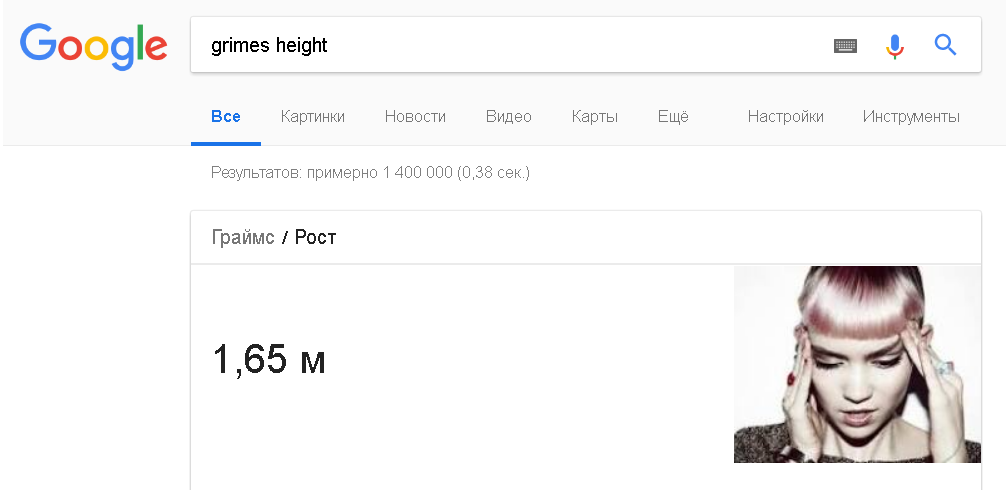
Task: Click the magnifying glass search button
Action: coord(945,45)
